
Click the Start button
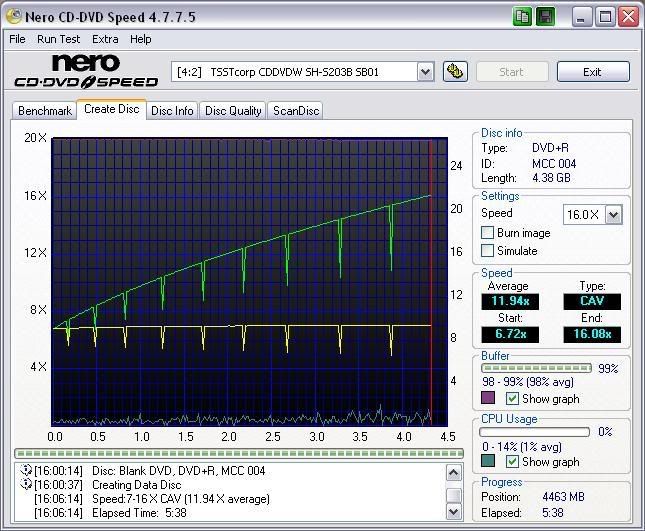click(512, 72)
